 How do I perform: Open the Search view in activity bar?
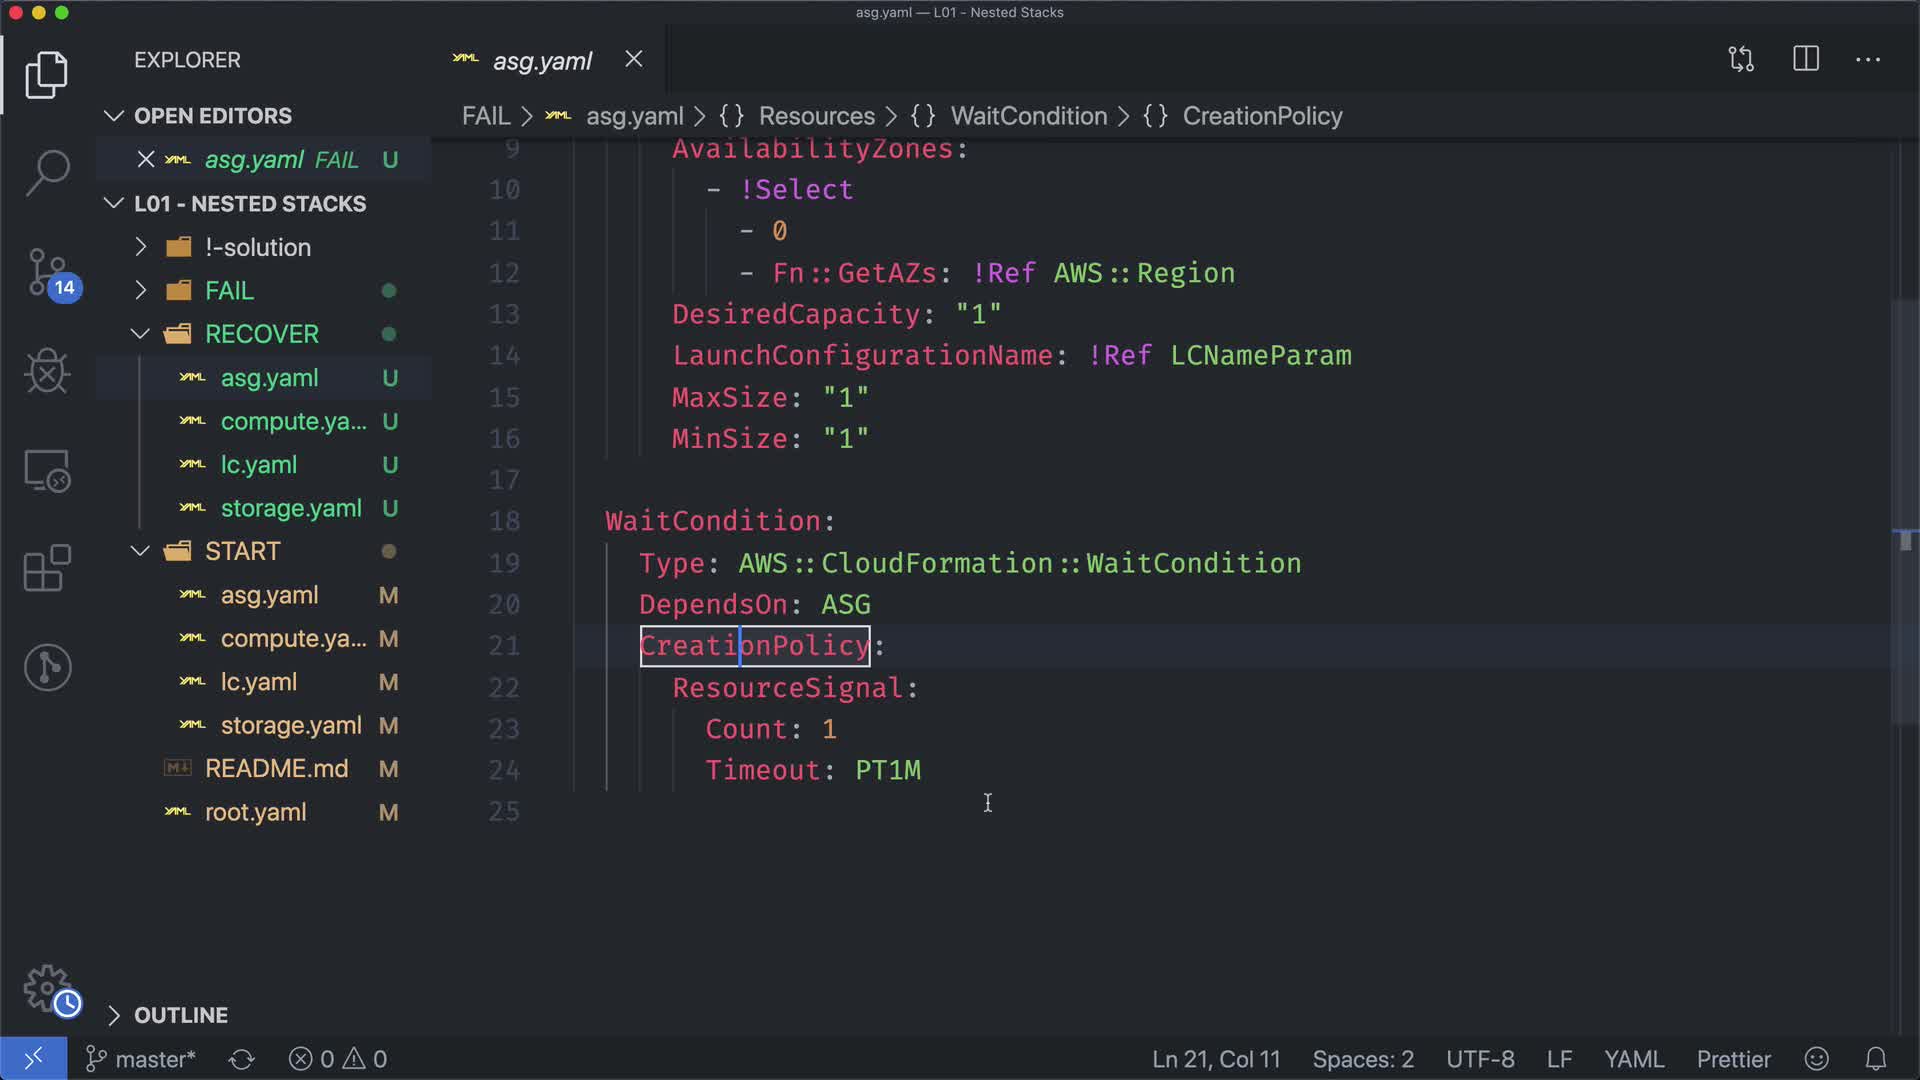[x=47, y=172]
